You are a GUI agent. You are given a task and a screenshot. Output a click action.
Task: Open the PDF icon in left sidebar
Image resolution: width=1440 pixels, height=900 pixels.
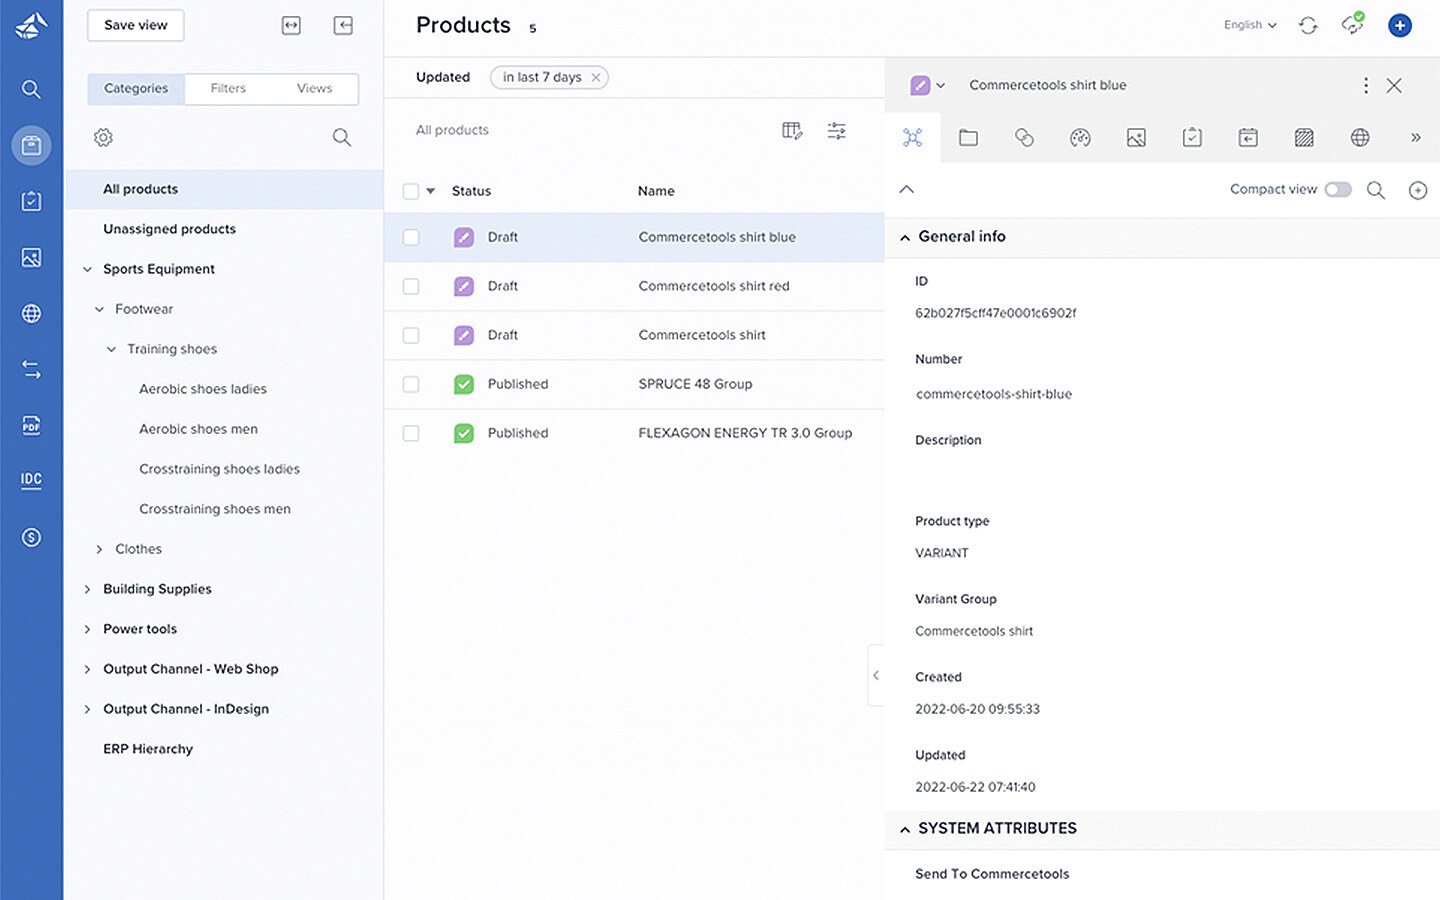pos(31,426)
